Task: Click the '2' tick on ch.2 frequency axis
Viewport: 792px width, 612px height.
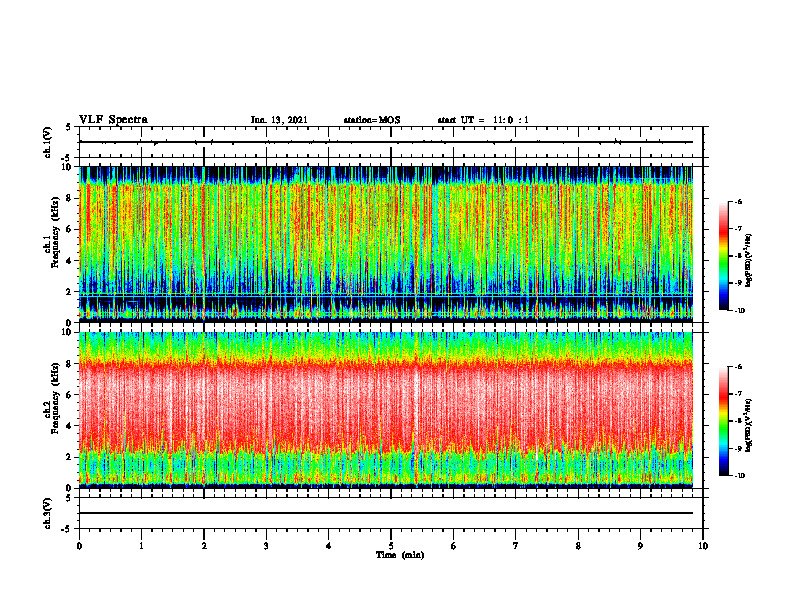Action: [71, 457]
